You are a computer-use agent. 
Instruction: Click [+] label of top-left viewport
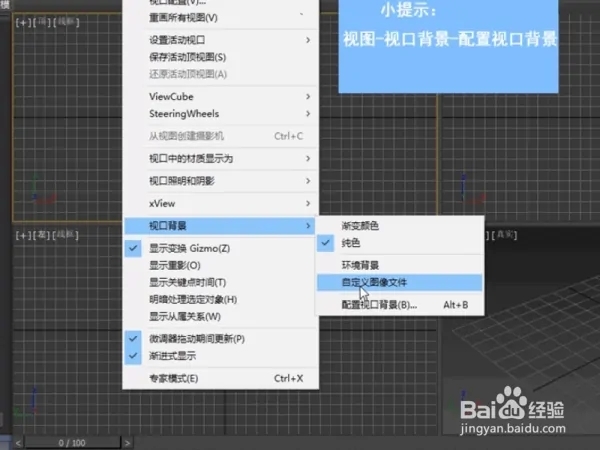[23, 23]
